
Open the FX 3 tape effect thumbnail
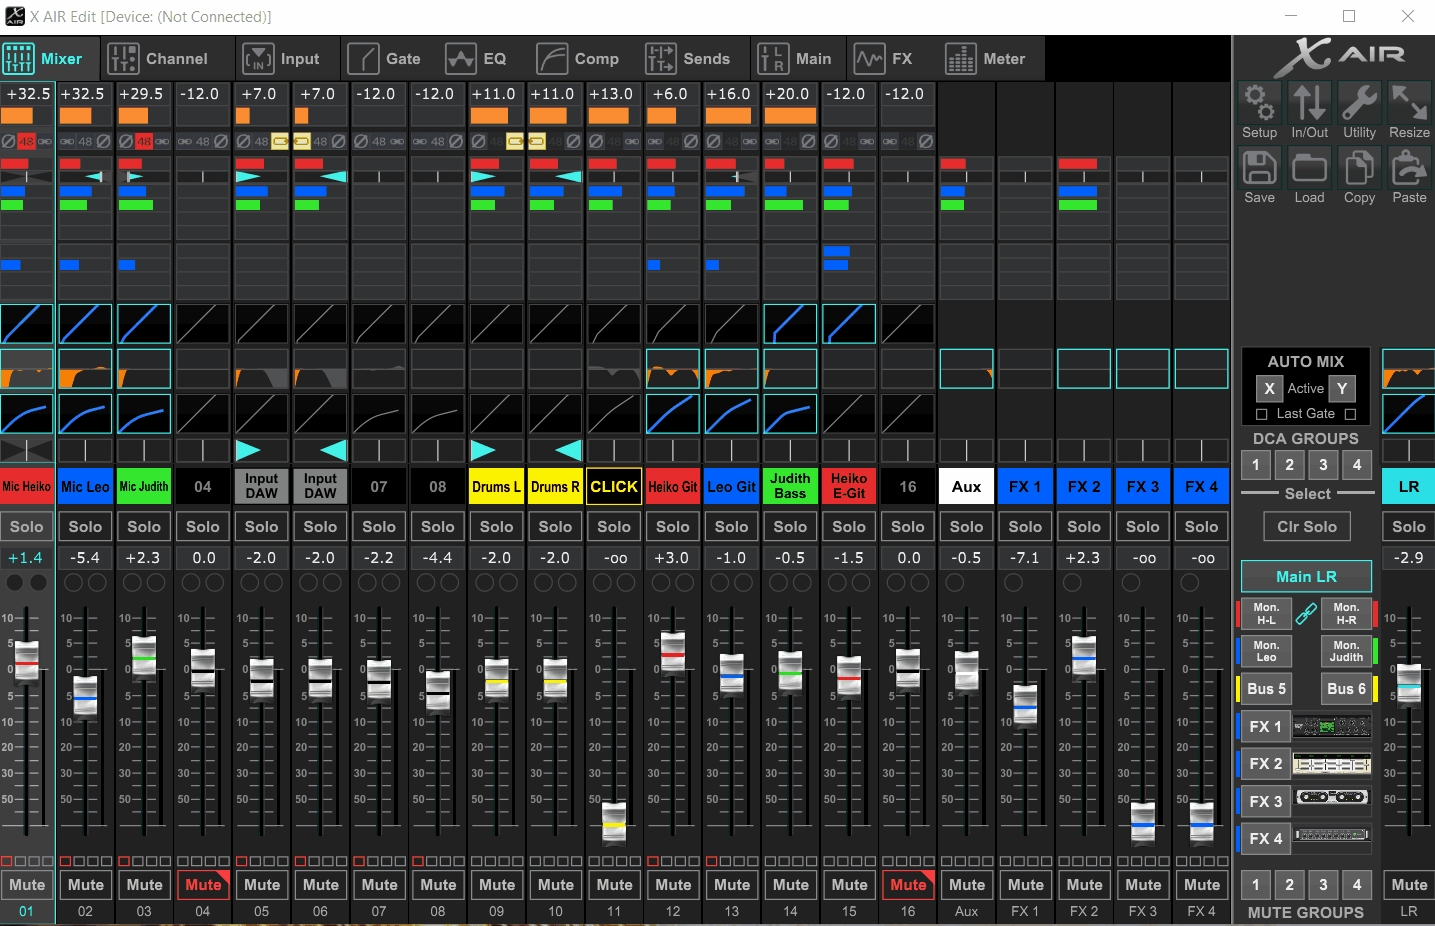(x=1332, y=797)
